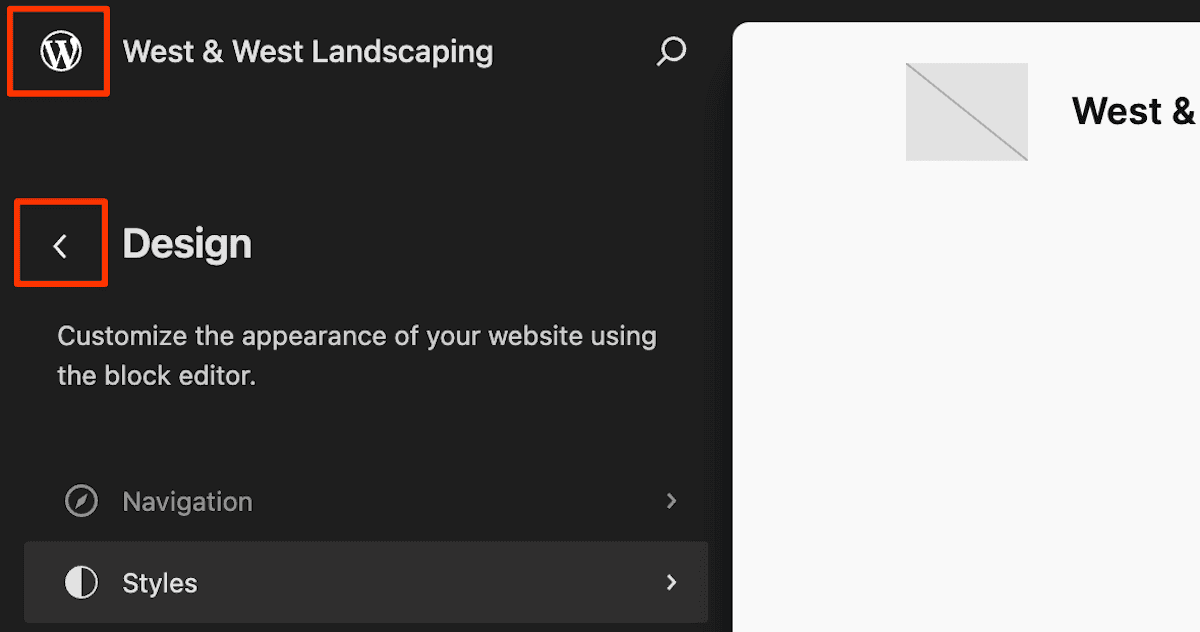Click the West & West Landscaping sidebar title
The image size is (1200, 632).
click(307, 51)
